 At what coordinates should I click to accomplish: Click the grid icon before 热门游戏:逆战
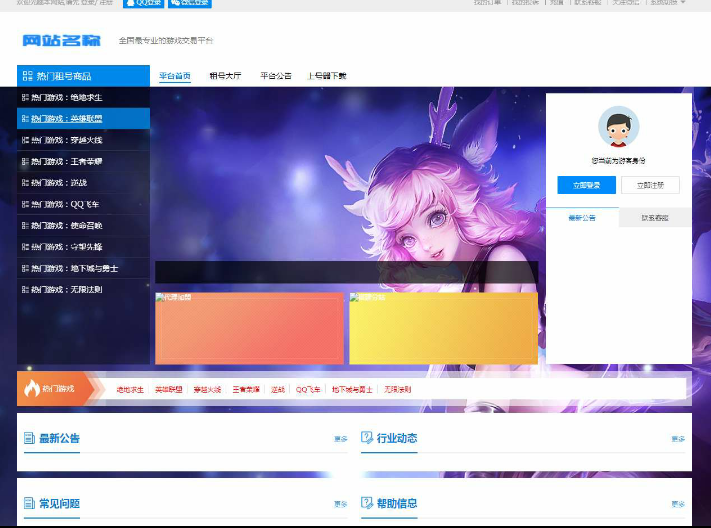pyautogui.click(x=25, y=183)
